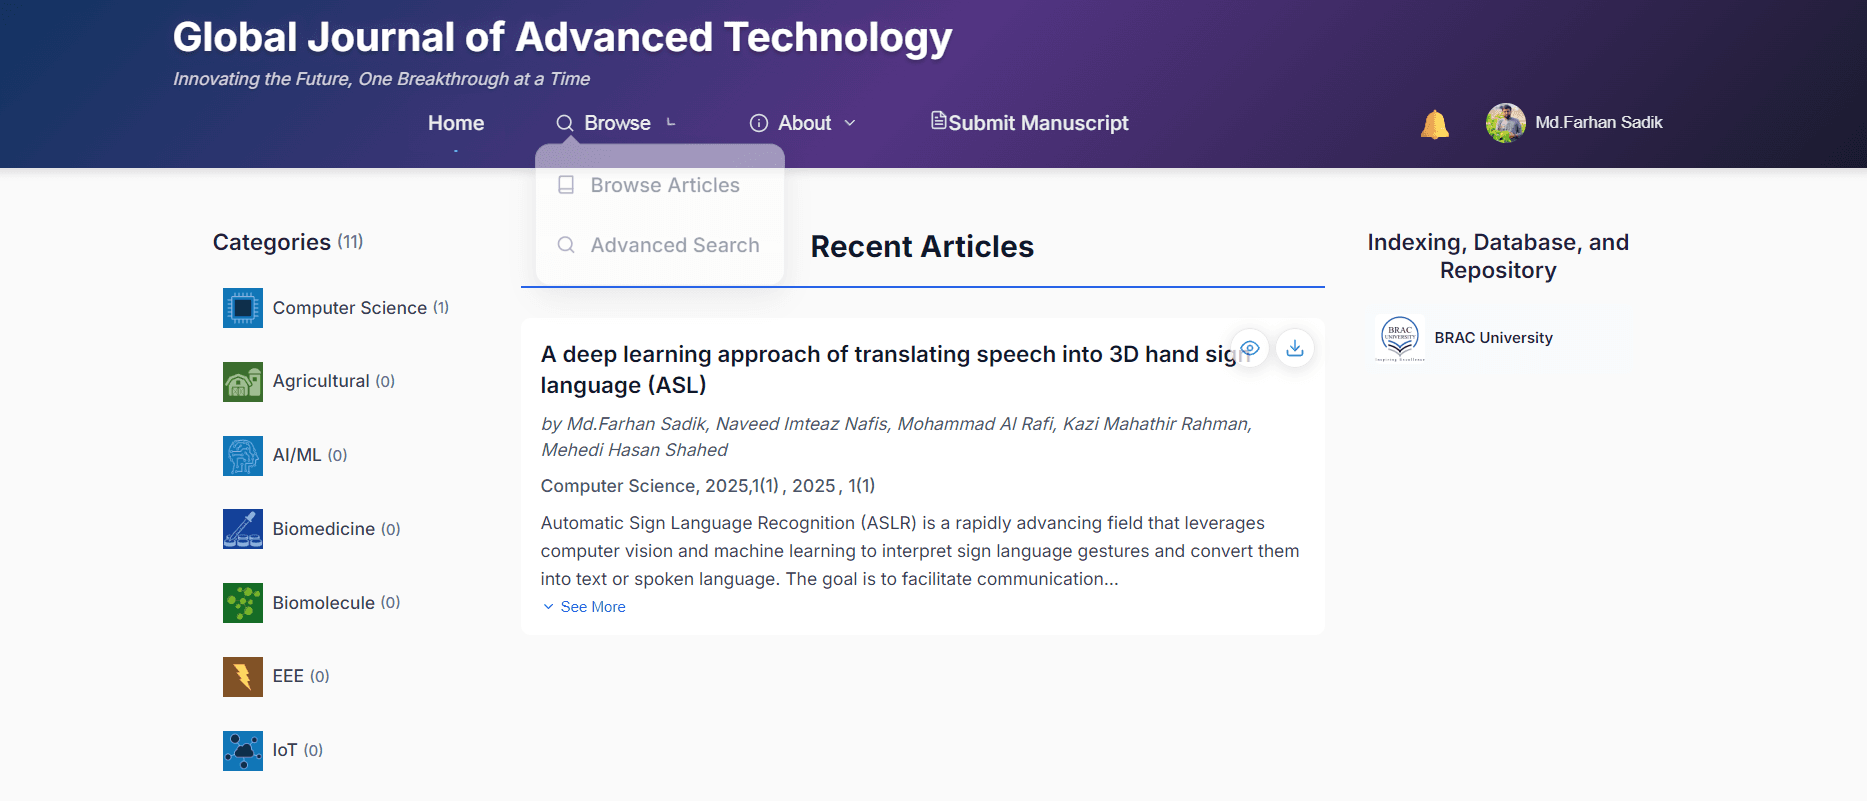The height and width of the screenshot is (801, 1867).
Task: Open the Biomedicine category
Action: click(x=324, y=529)
